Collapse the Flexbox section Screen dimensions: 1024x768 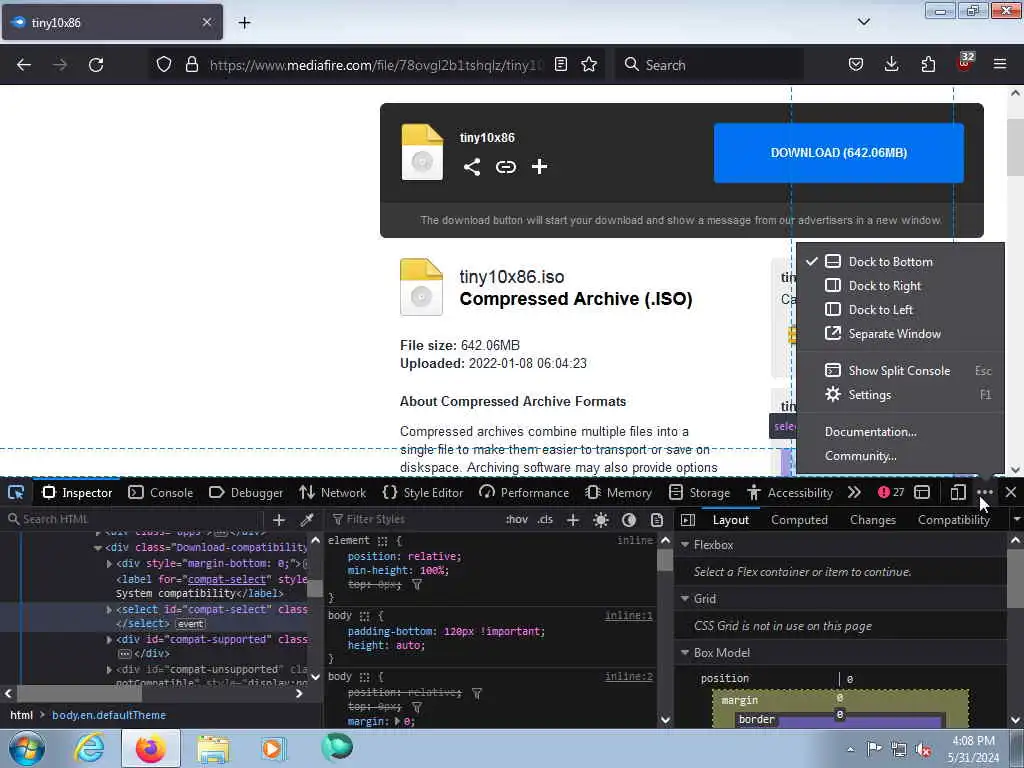tap(686, 545)
